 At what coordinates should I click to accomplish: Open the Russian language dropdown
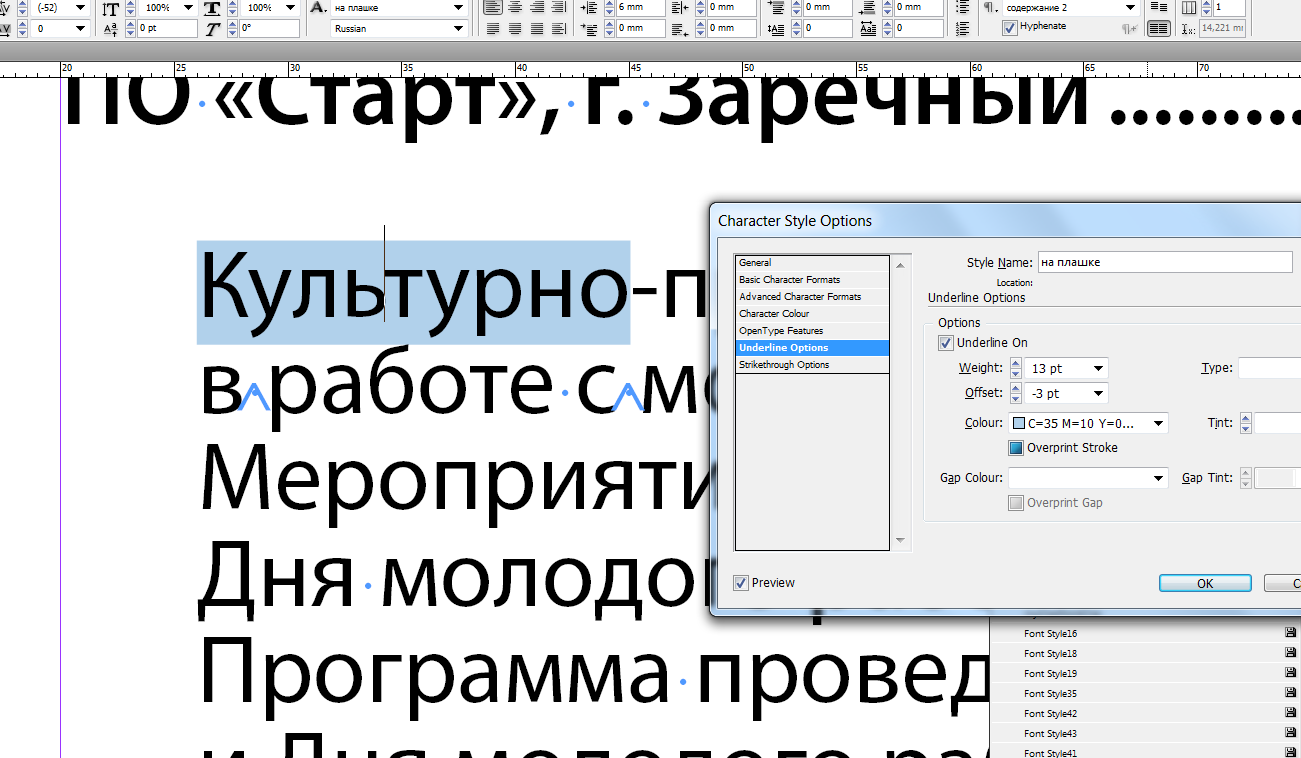coord(400,28)
